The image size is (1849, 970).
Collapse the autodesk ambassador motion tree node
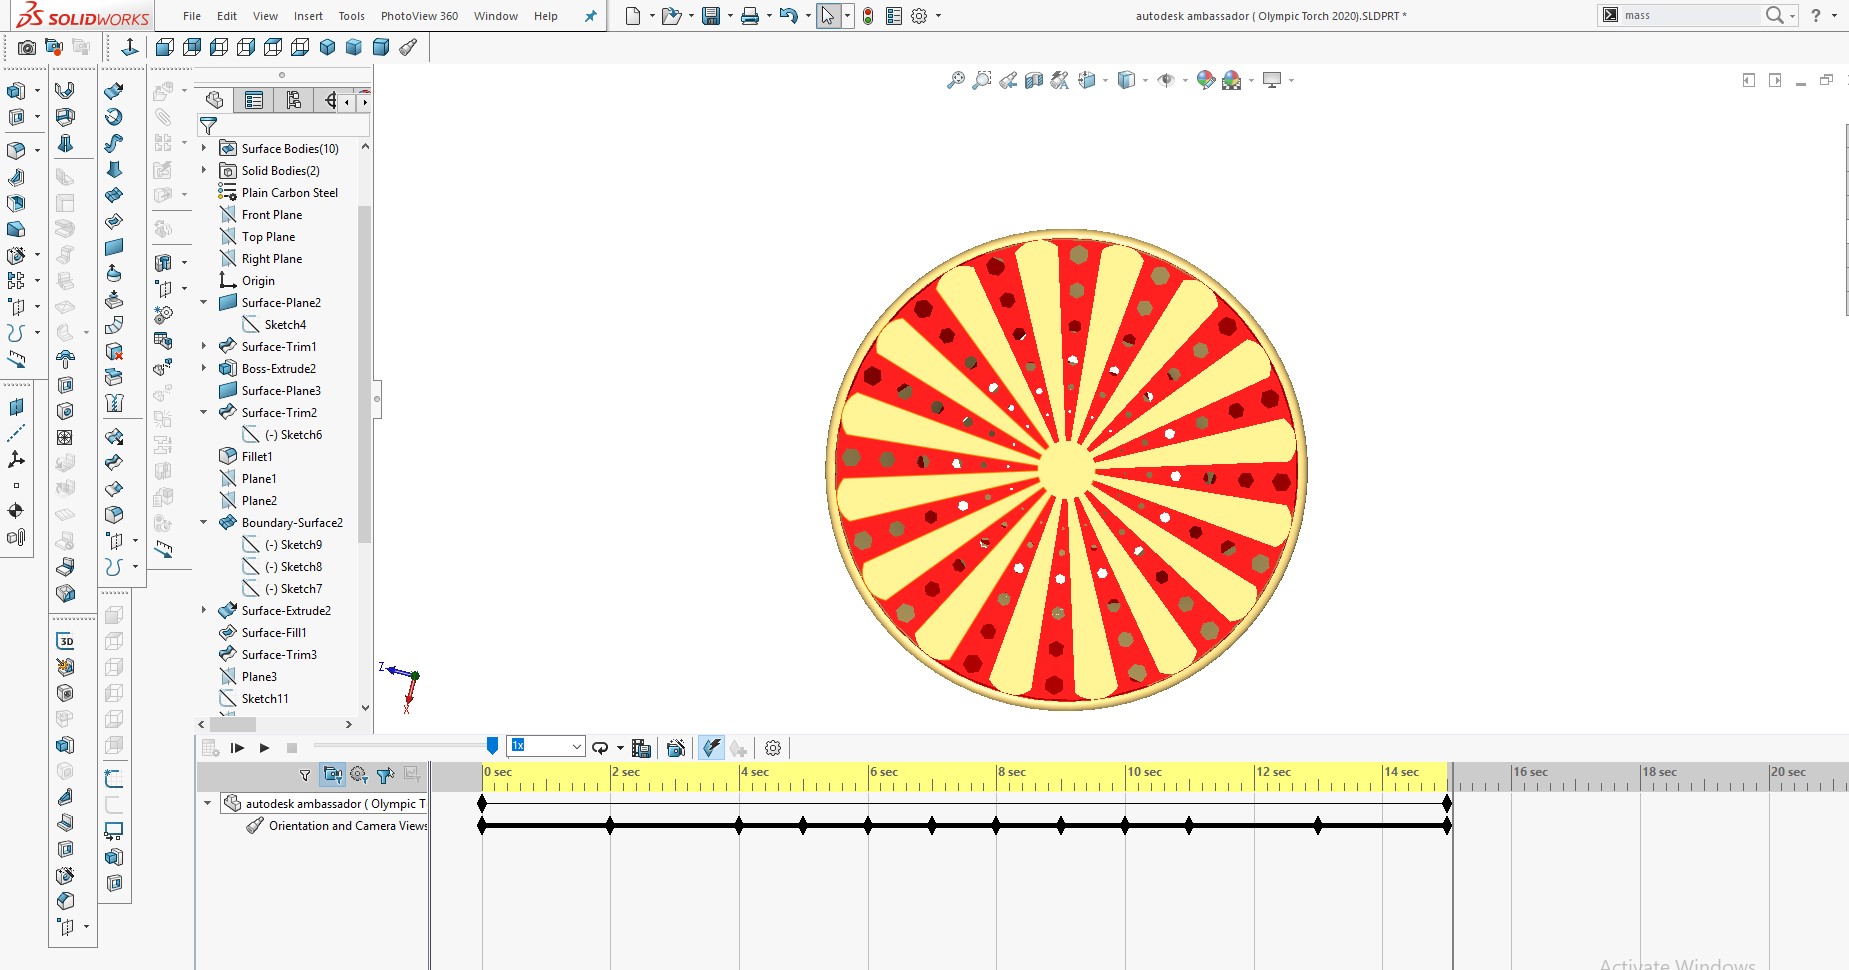(208, 803)
